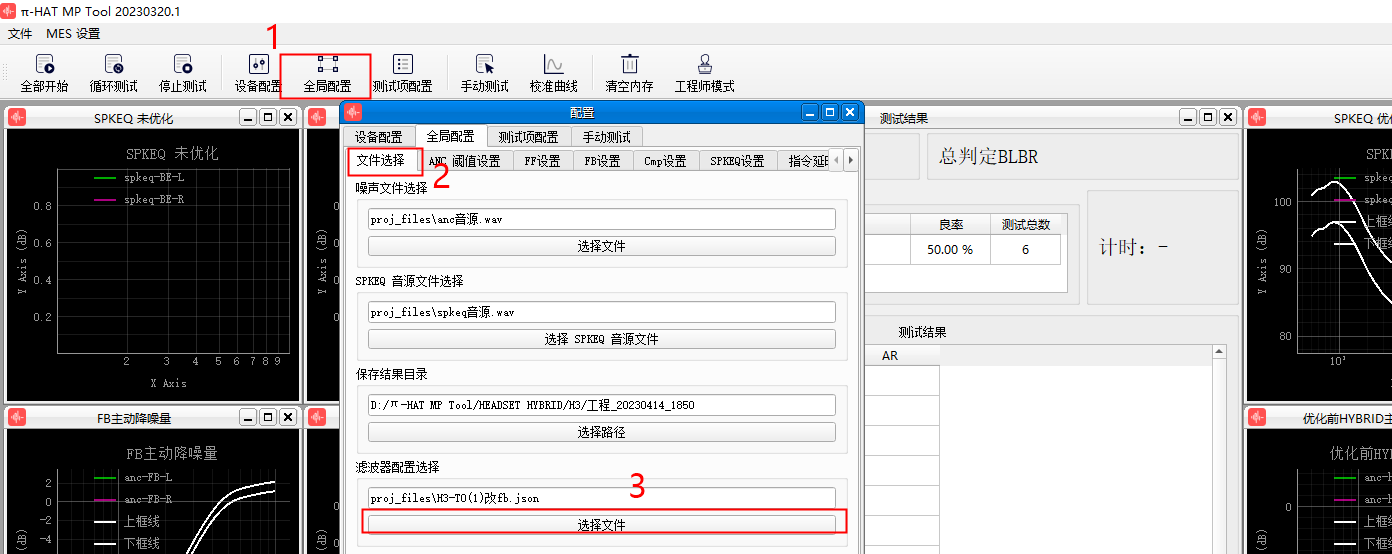
Task: Open 校准曲线 calibration curve tool
Action: click(554, 74)
